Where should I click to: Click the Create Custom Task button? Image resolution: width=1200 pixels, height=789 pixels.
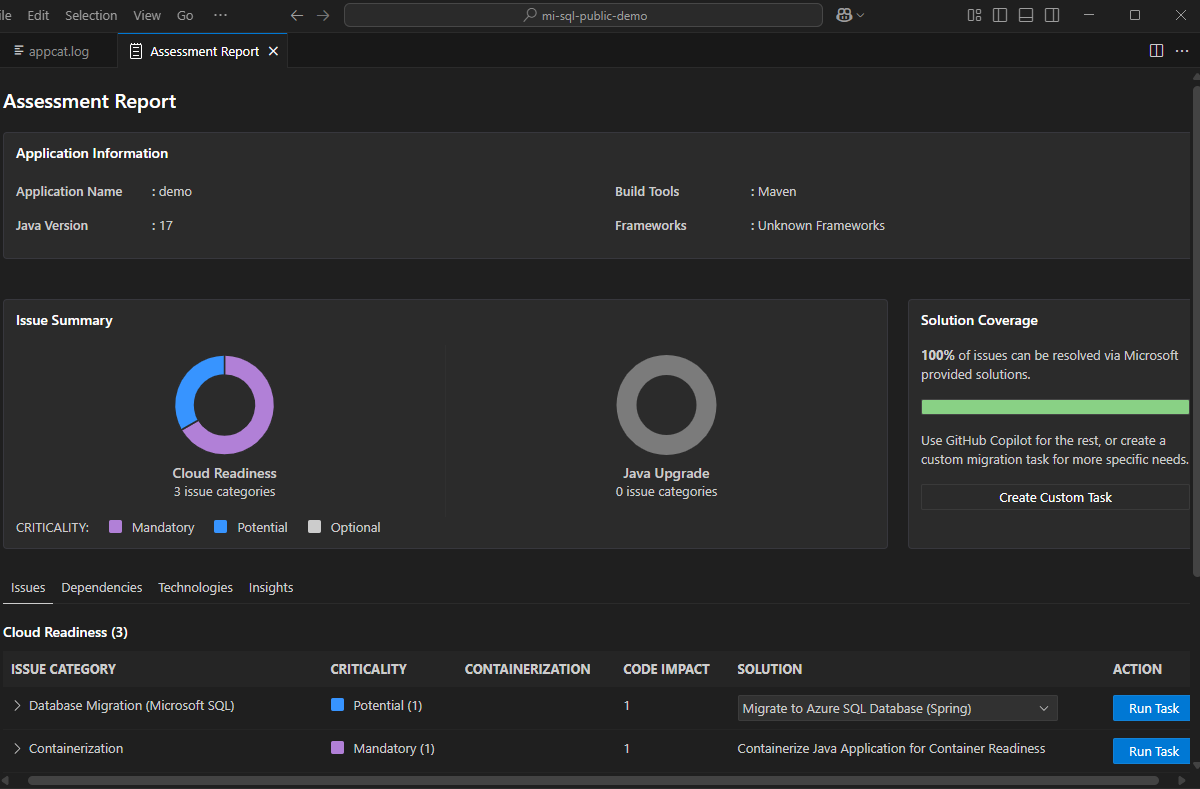tap(1055, 497)
